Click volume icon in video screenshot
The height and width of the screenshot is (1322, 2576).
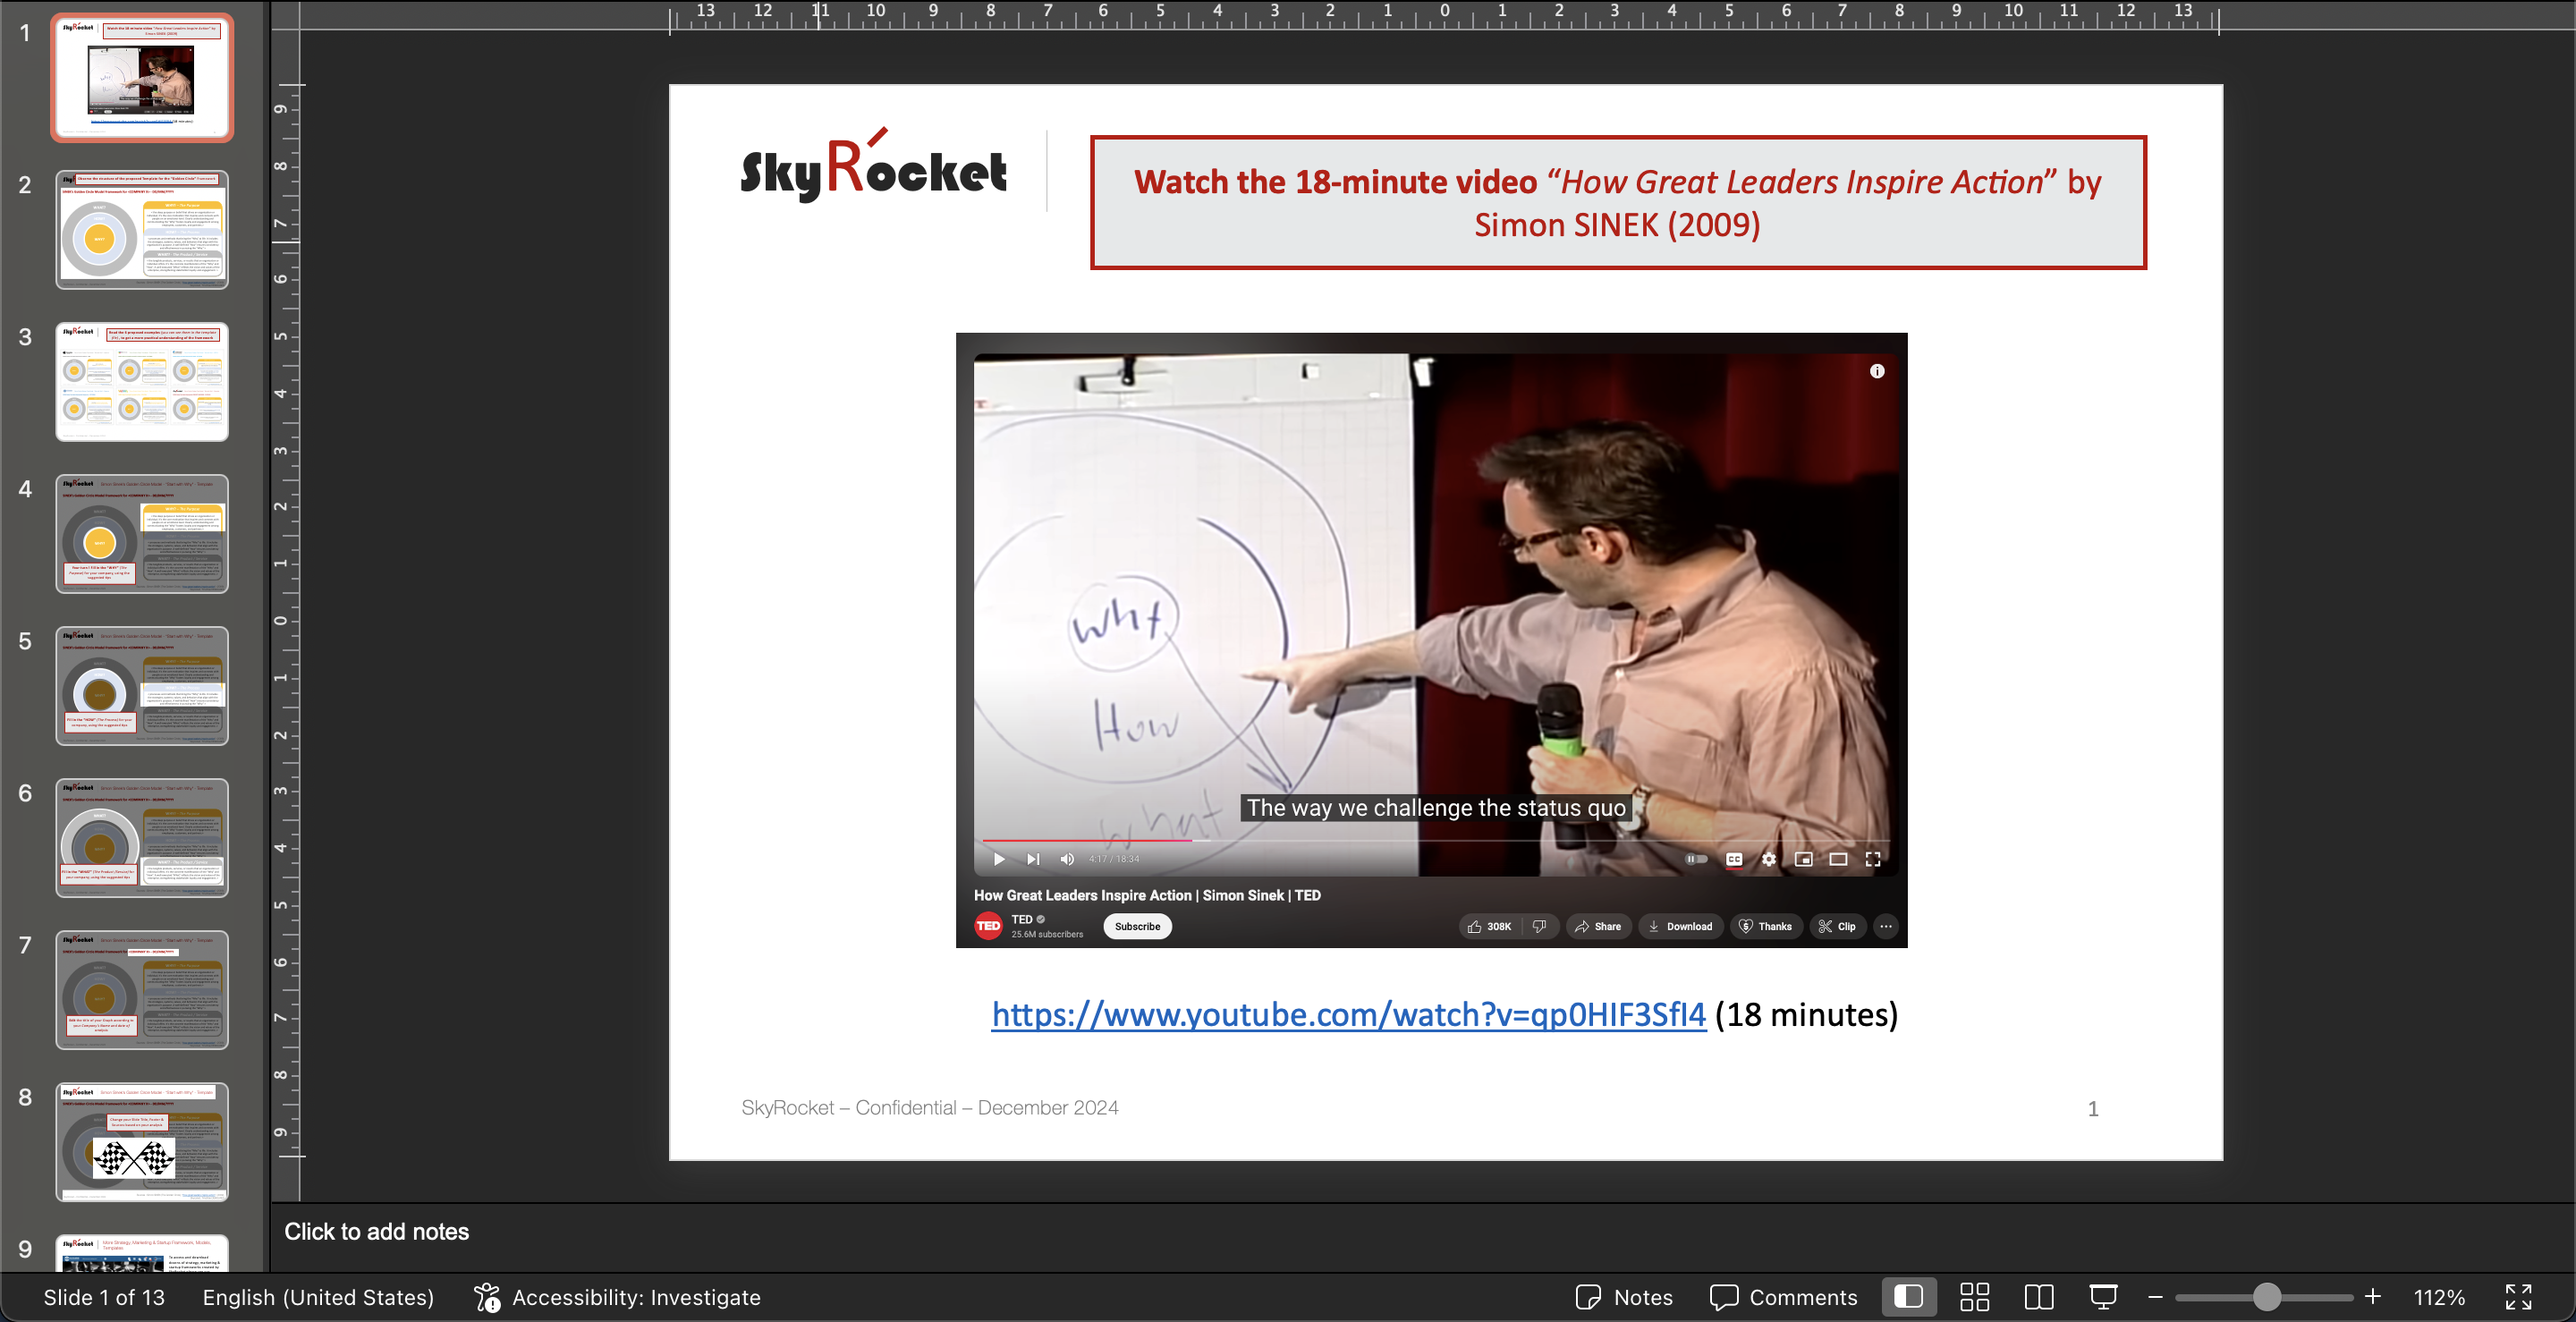pyautogui.click(x=1067, y=859)
